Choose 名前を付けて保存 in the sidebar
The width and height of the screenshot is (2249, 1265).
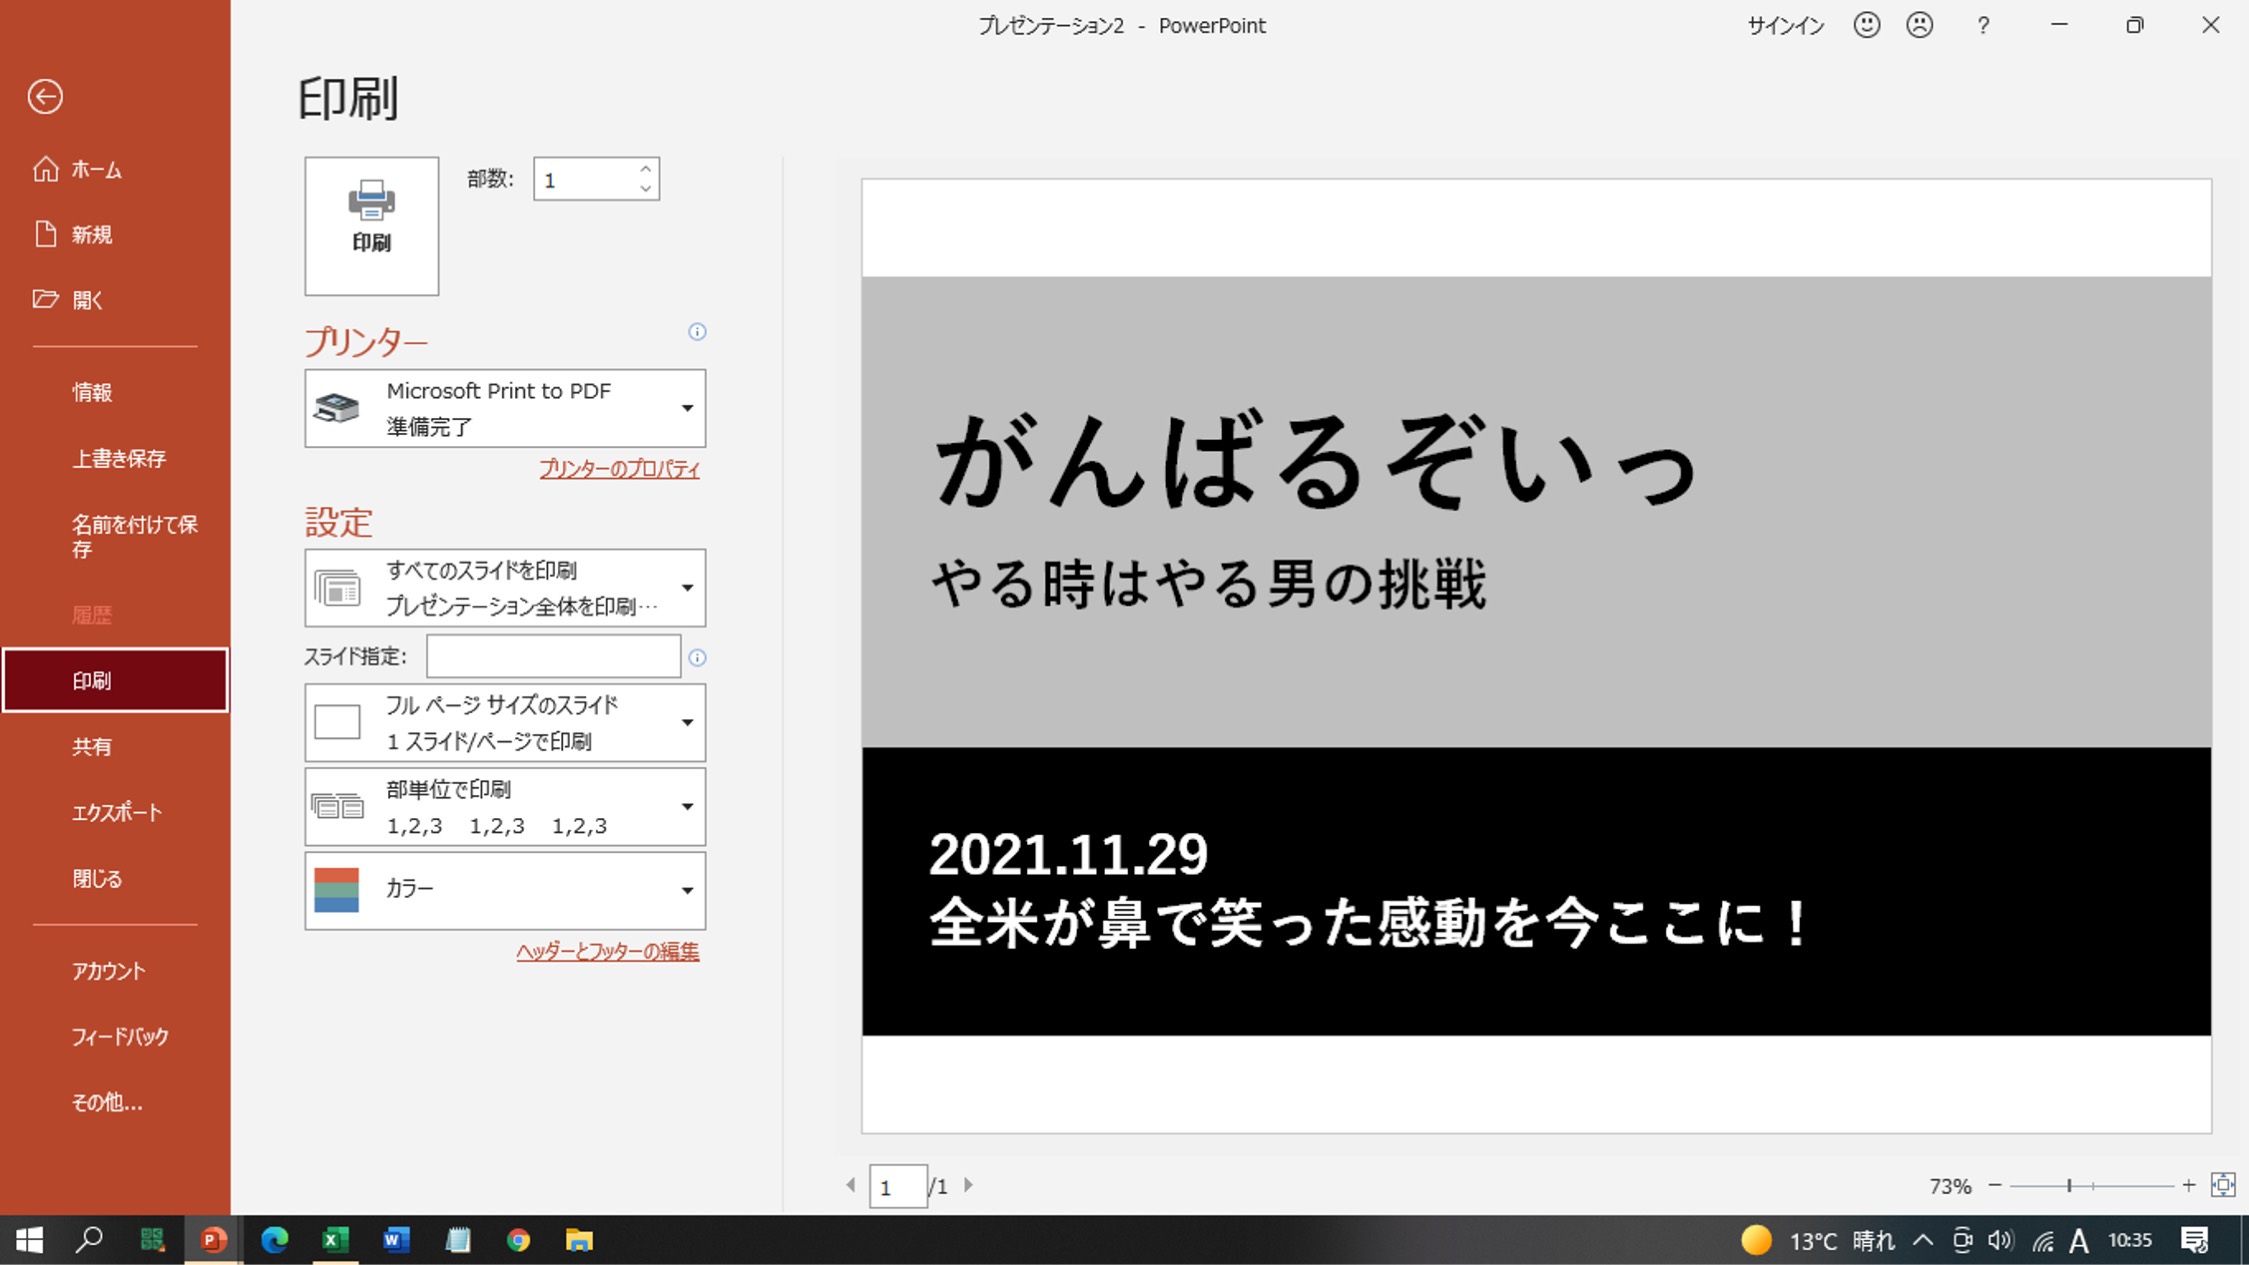115,537
